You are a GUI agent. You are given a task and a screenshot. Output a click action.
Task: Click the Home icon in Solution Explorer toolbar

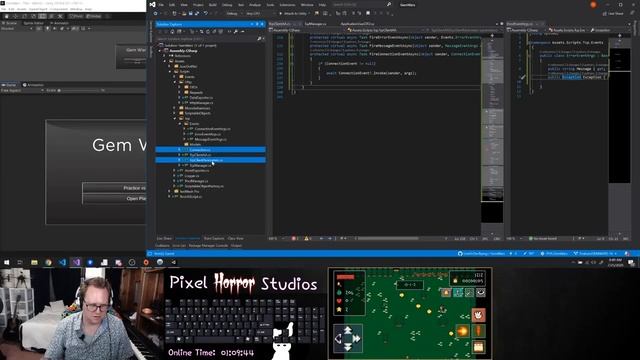click(172, 31)
